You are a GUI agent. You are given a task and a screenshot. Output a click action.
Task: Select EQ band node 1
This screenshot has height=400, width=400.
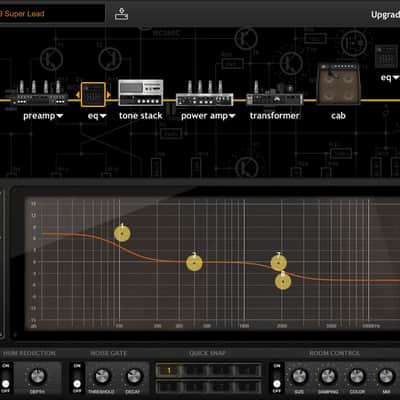[x=122, y=233]
